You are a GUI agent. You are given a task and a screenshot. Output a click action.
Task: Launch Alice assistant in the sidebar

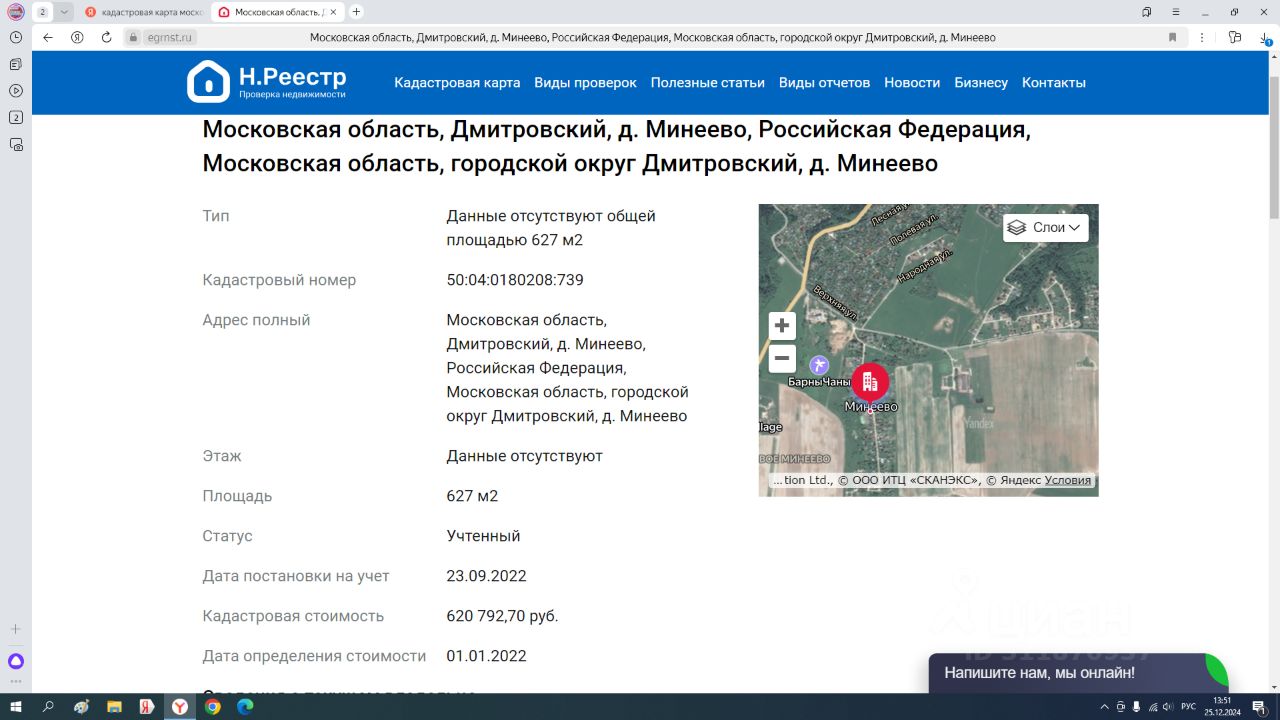(16, 661)
